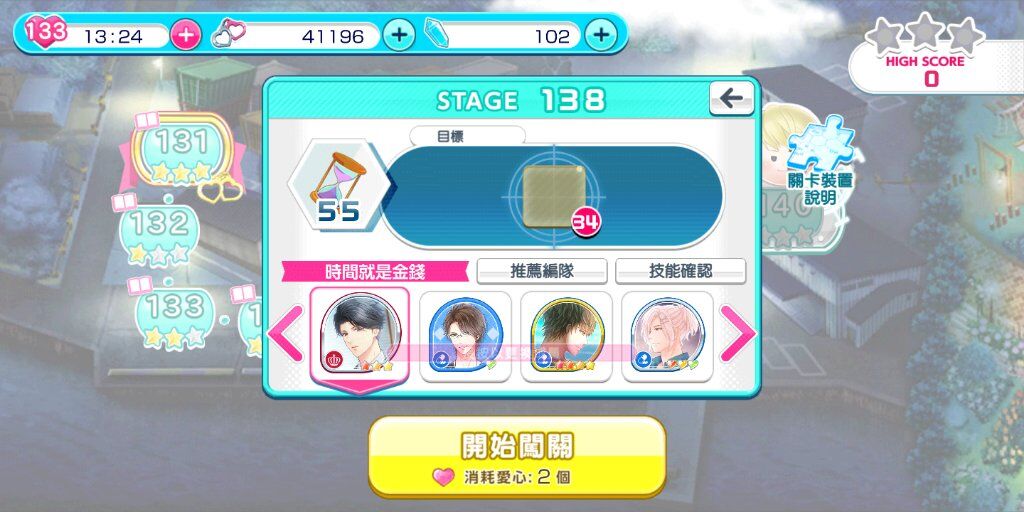Select stage 132 on the map
The image size is (1024, 512).
pos(159,236)
